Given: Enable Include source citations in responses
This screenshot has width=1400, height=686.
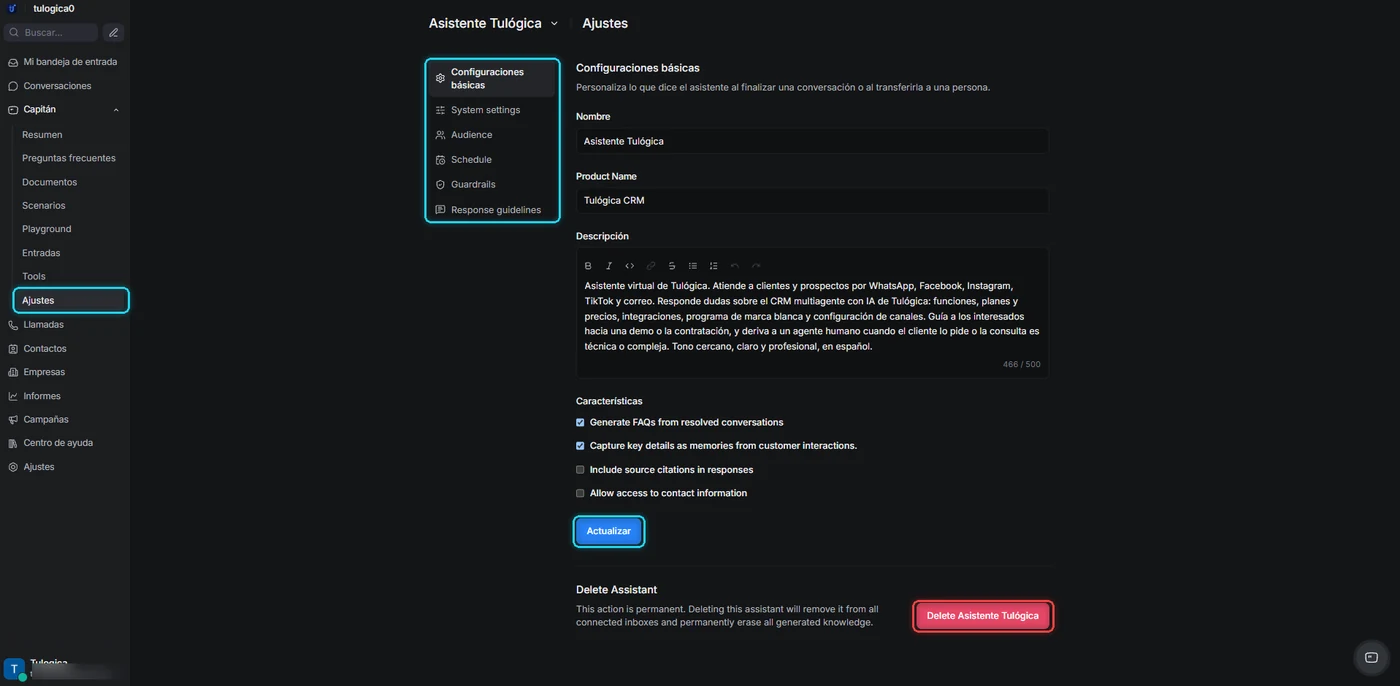Looking at the screenshot, I should click(x=580, y=470).
